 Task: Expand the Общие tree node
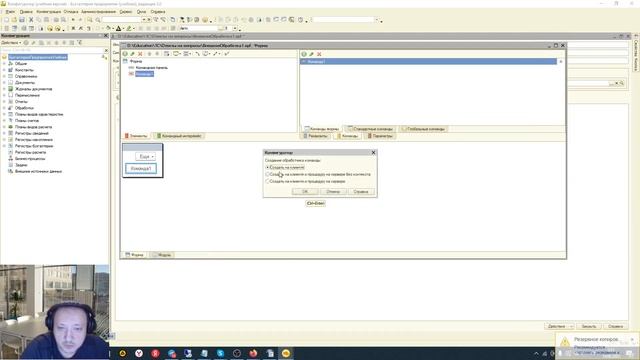(4, 64)
